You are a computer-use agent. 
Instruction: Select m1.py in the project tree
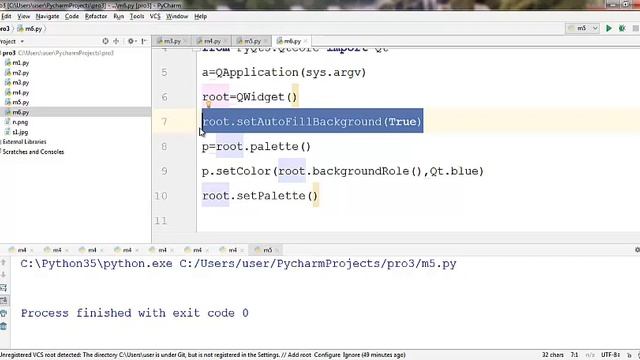pos(20,63)
